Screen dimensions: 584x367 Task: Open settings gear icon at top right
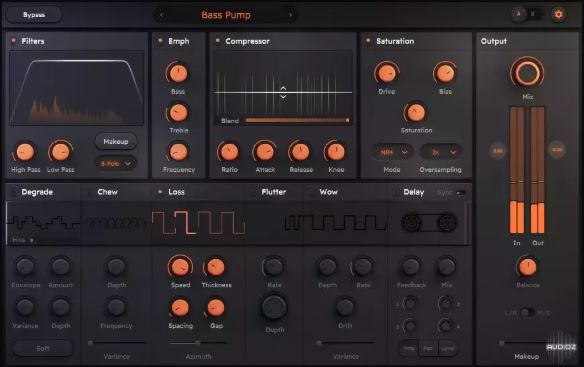tap(558, 15)
